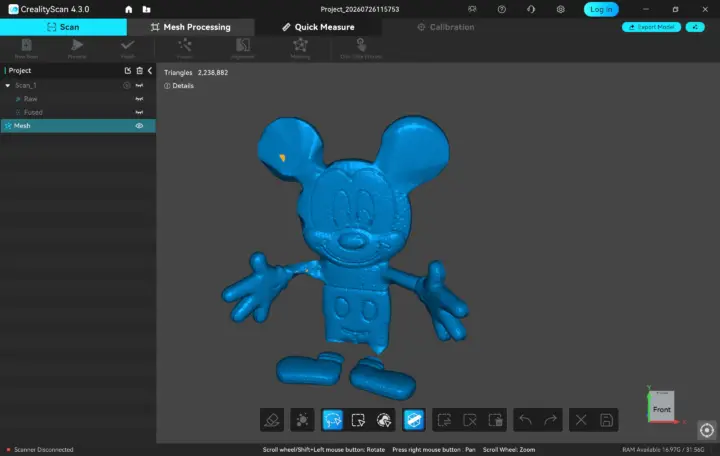Select the Mesh item in project tree
This screenshot has height=456, width=720.
78,125
